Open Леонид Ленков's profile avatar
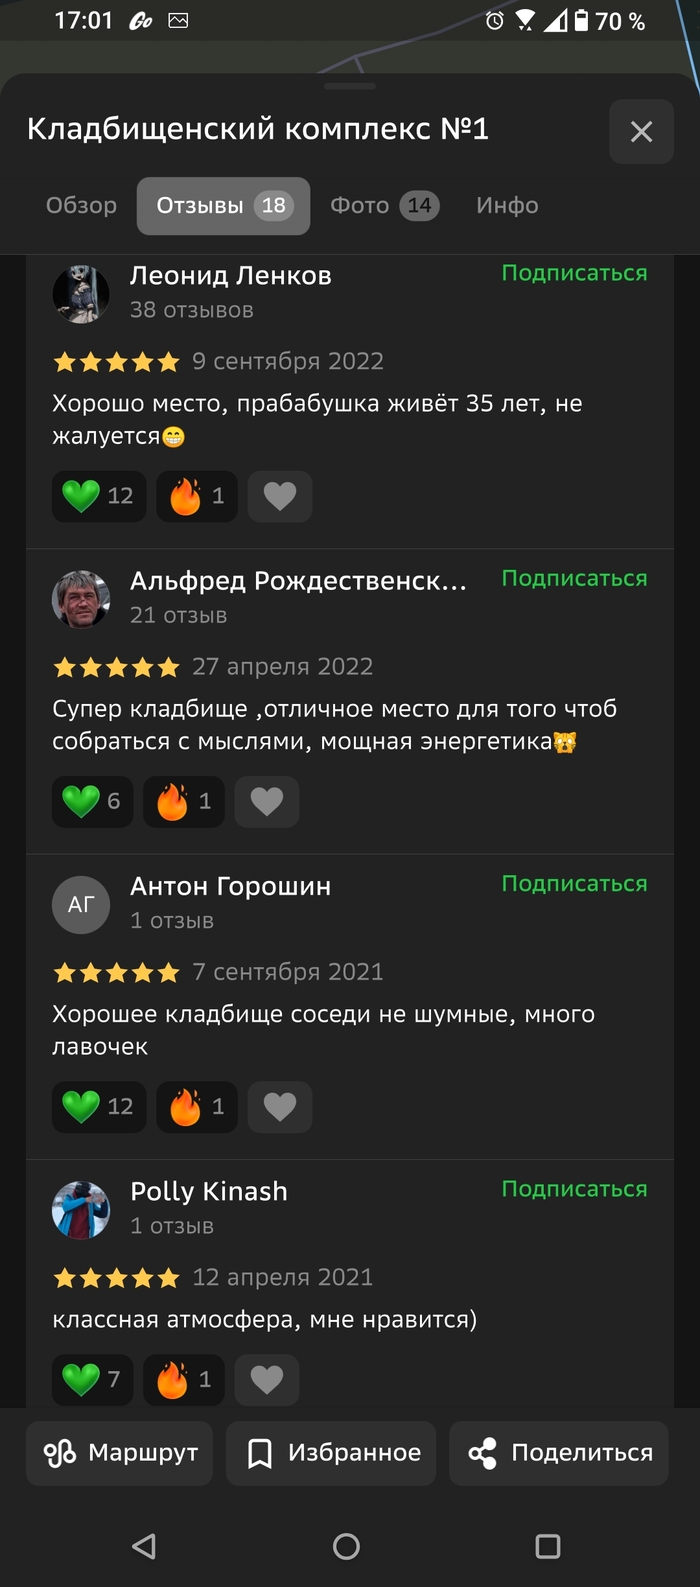This screenshot has height=1587, width=700. (x=81, y=294)
